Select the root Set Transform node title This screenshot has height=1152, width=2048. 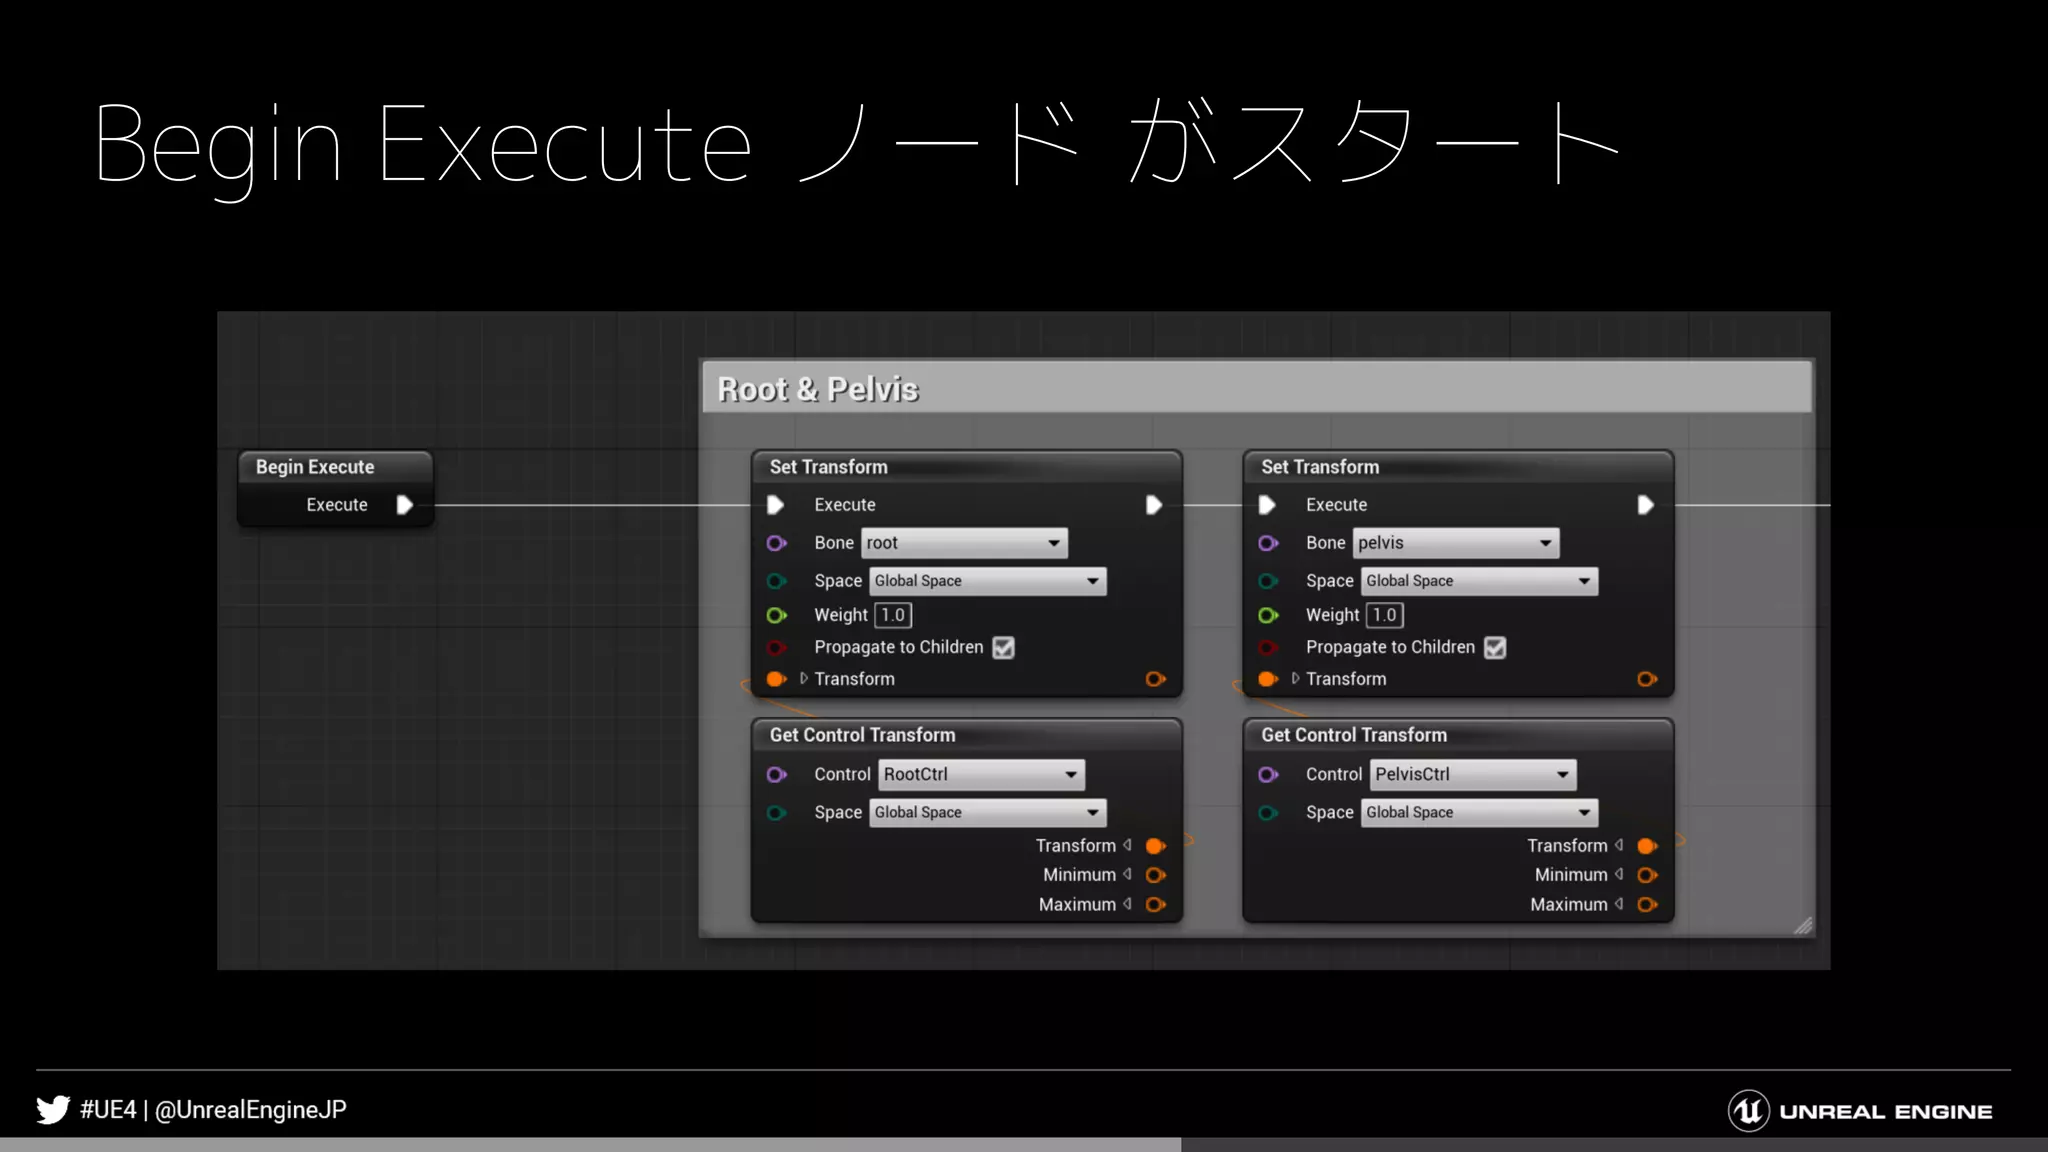829,467
